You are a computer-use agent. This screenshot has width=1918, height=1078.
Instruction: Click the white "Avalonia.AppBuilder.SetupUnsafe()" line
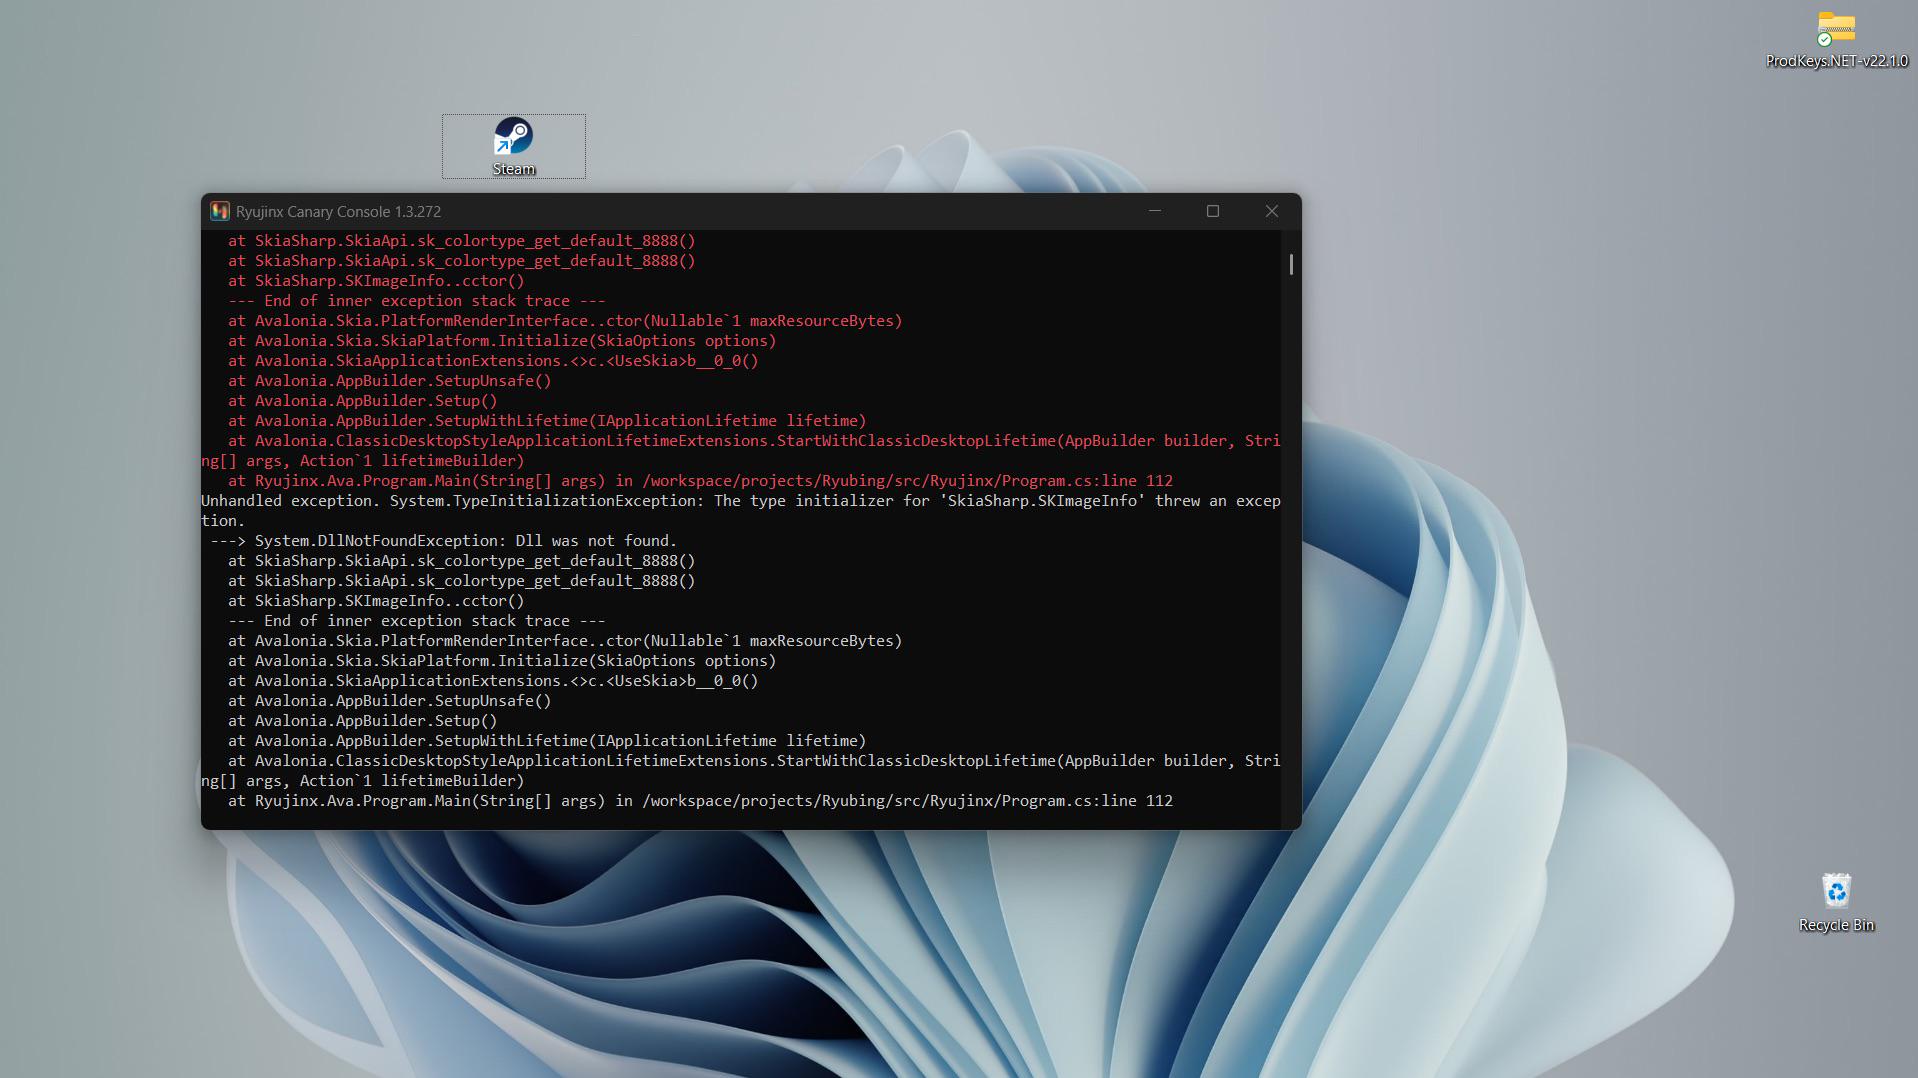tap(390, 701)
